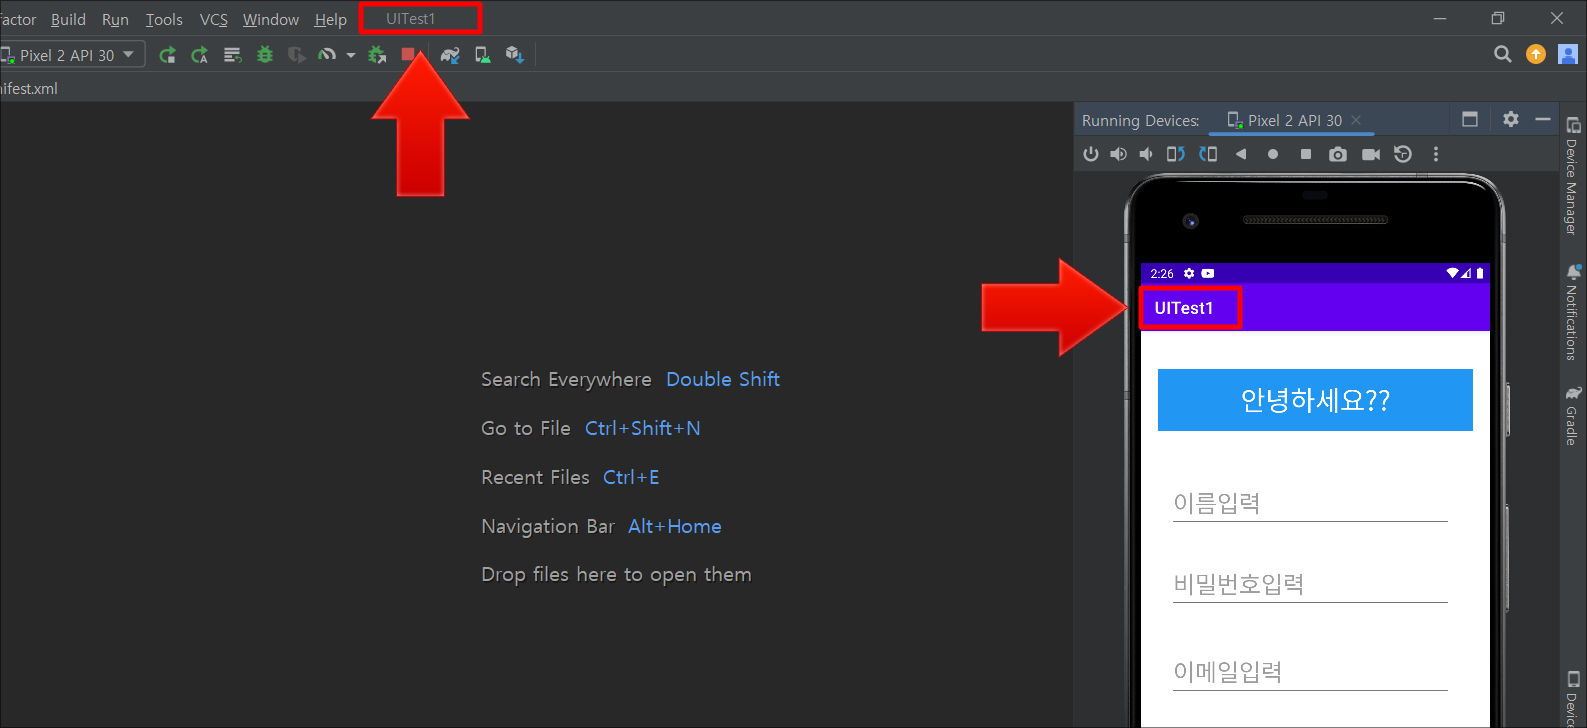Click the 2:26 clock in emulator status bar

click(1162, 273)
